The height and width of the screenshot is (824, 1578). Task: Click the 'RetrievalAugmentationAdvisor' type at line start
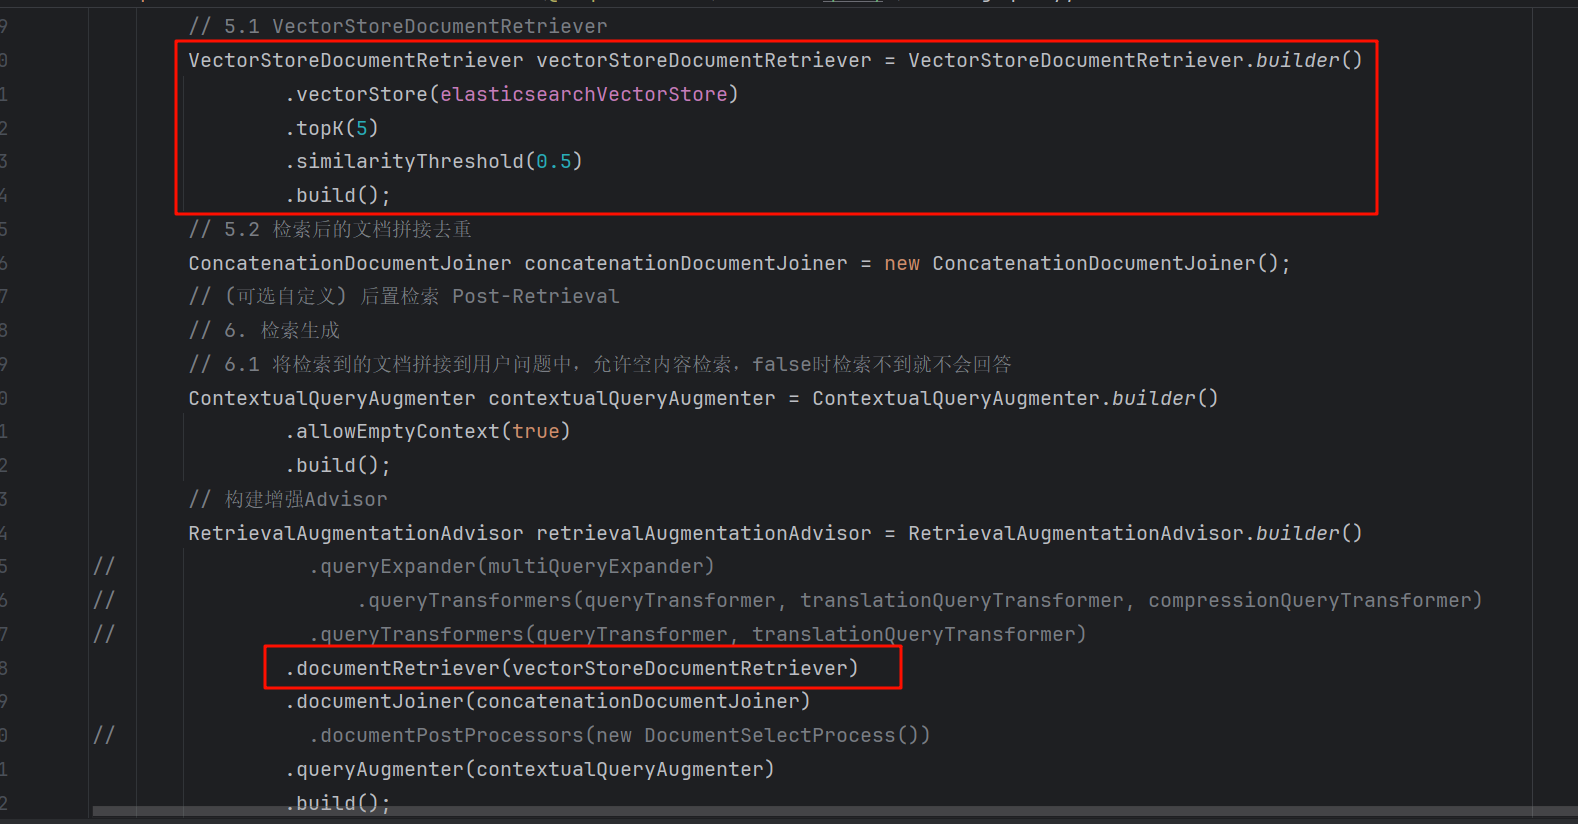[x=356, y=533]
